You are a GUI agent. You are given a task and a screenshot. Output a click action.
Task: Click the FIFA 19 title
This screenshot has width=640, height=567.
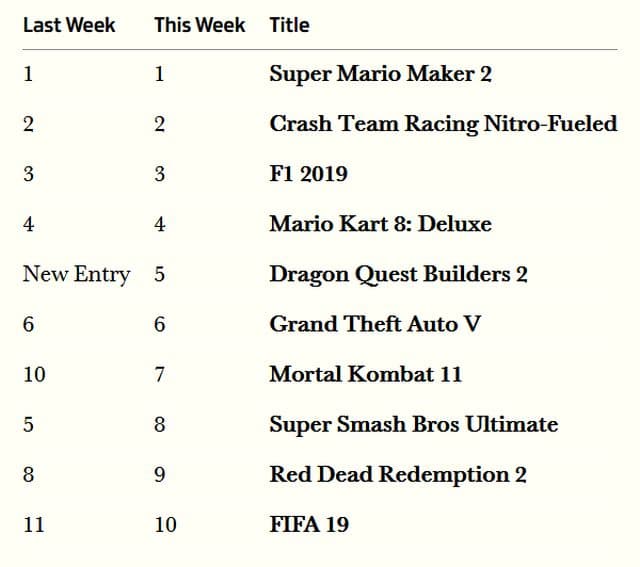pyautogui.click(x=309, y=524)
